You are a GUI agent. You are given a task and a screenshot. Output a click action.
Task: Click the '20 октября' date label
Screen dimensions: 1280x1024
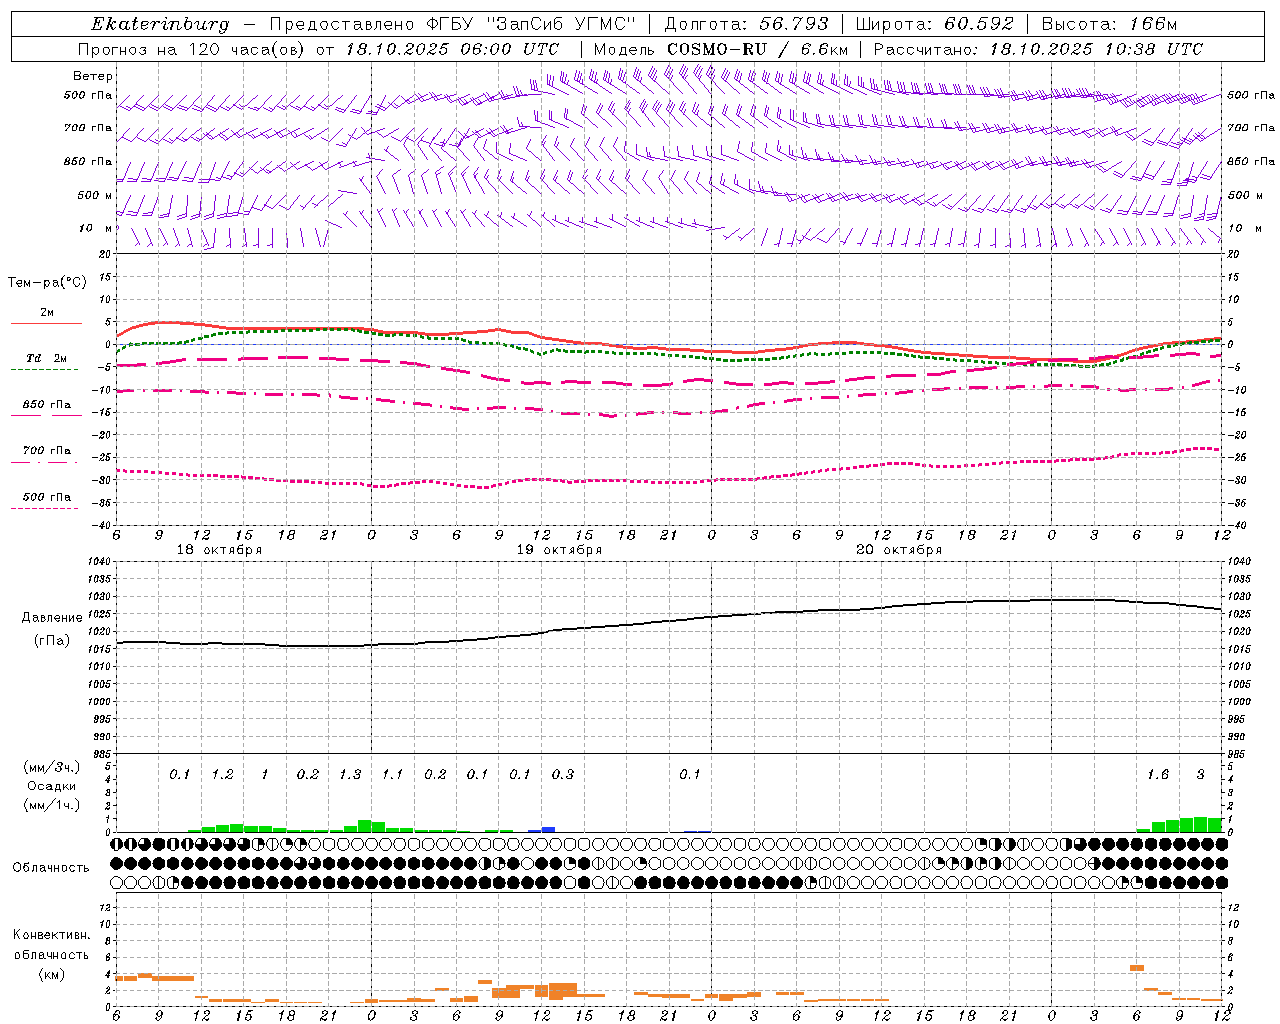(x=899, y=550)
